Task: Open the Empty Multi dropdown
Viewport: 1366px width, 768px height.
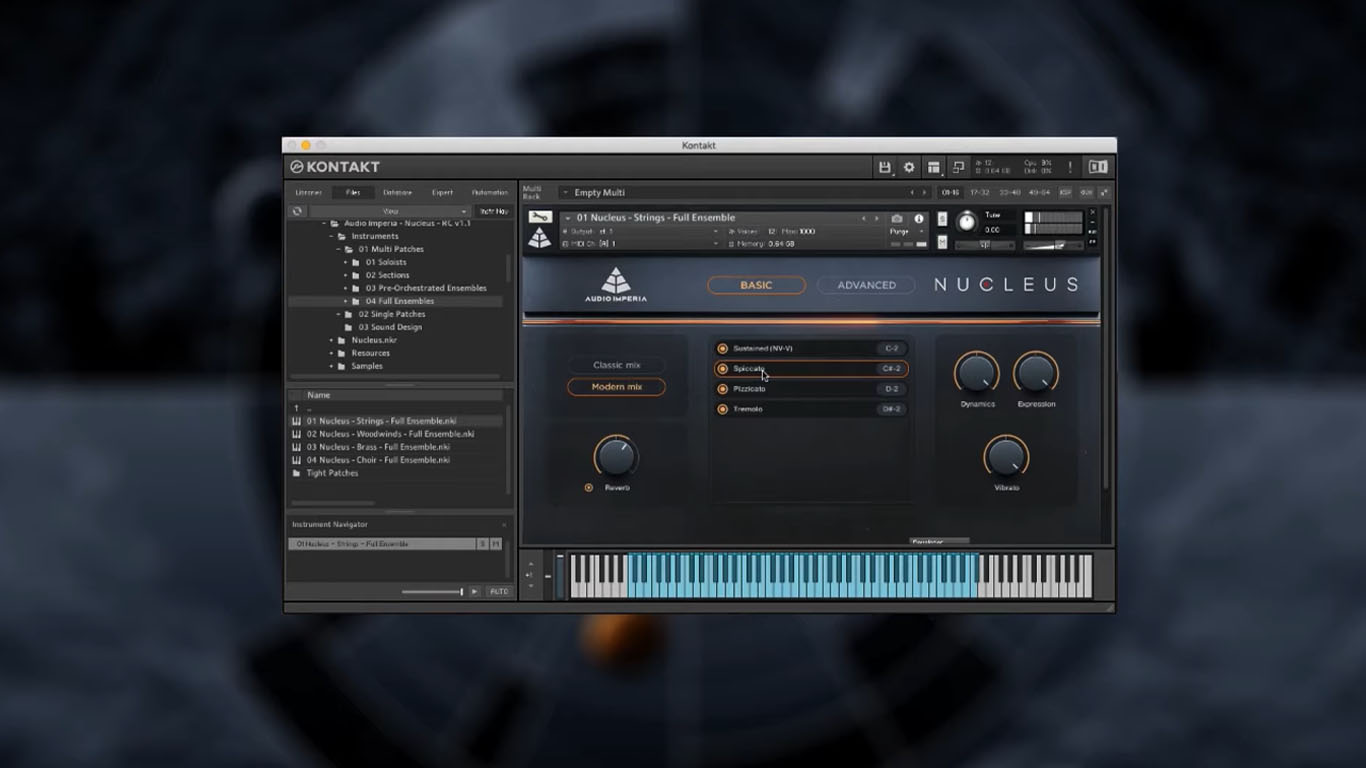Action: (x=567, y=192)
